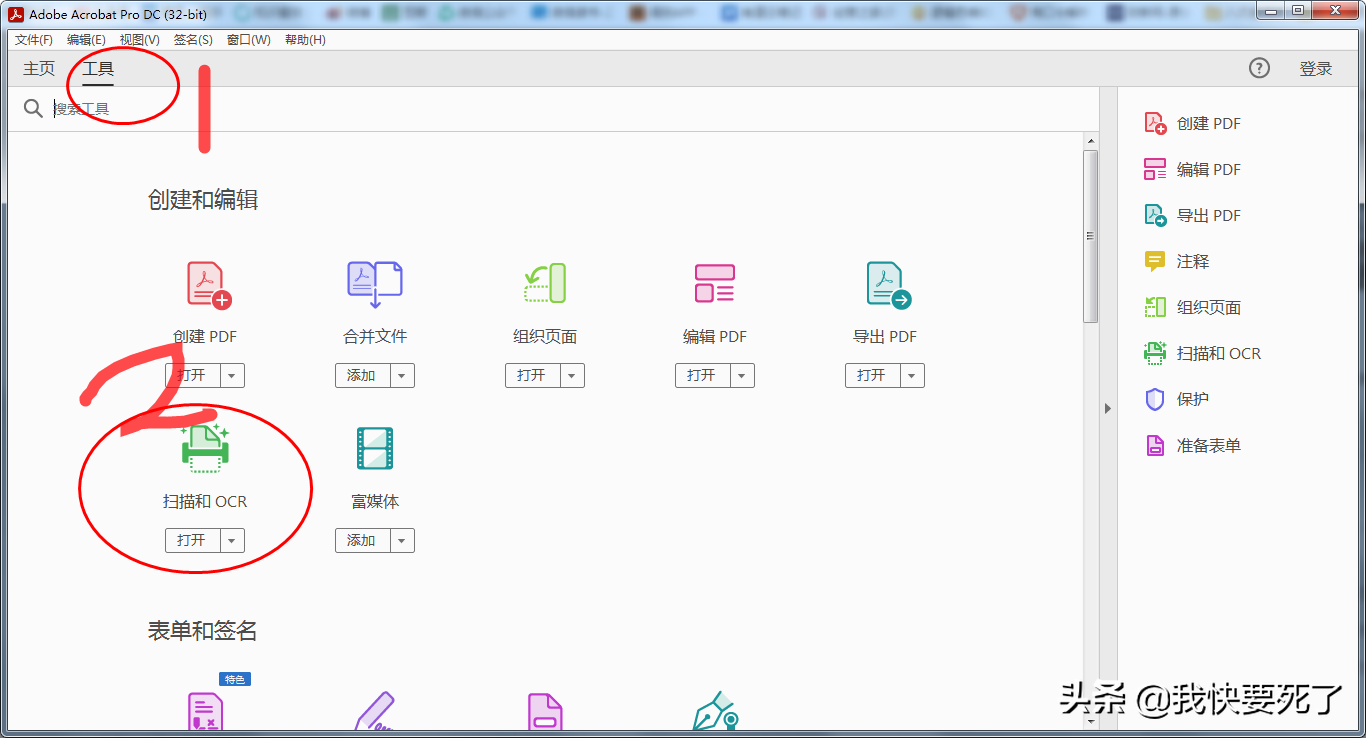Screen dimensions: 1366x738
Task: Click the 创建和编辑 section heading
Action: [x=203, y=200]
